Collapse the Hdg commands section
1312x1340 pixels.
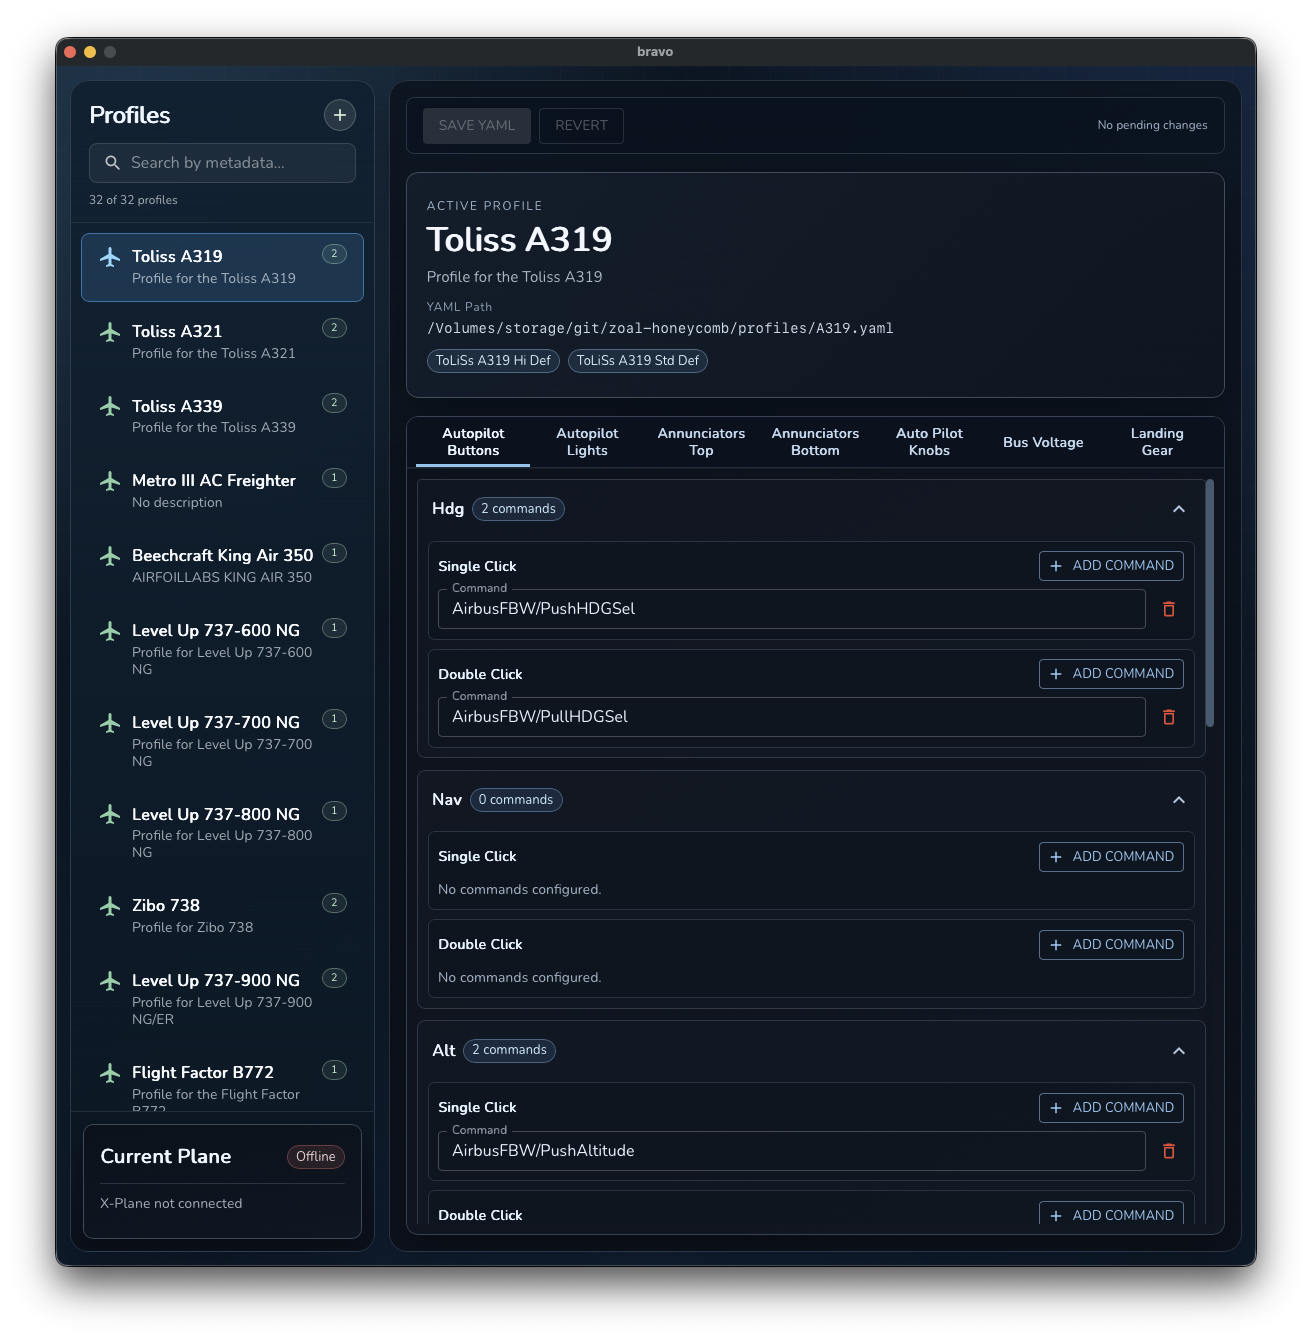1179,509
